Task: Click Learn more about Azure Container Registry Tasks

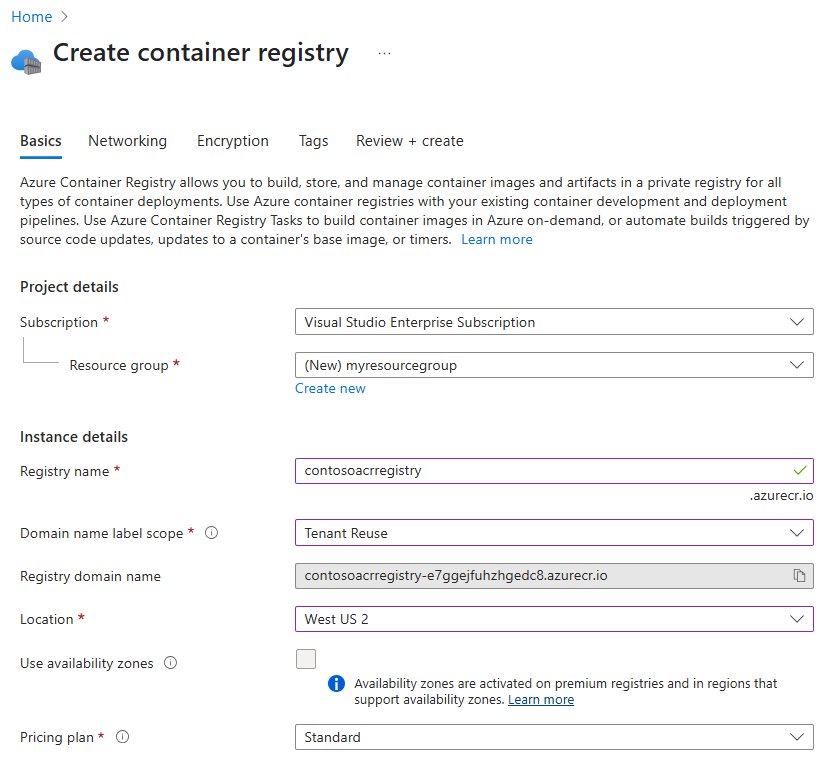Action: tap(496, 239)
